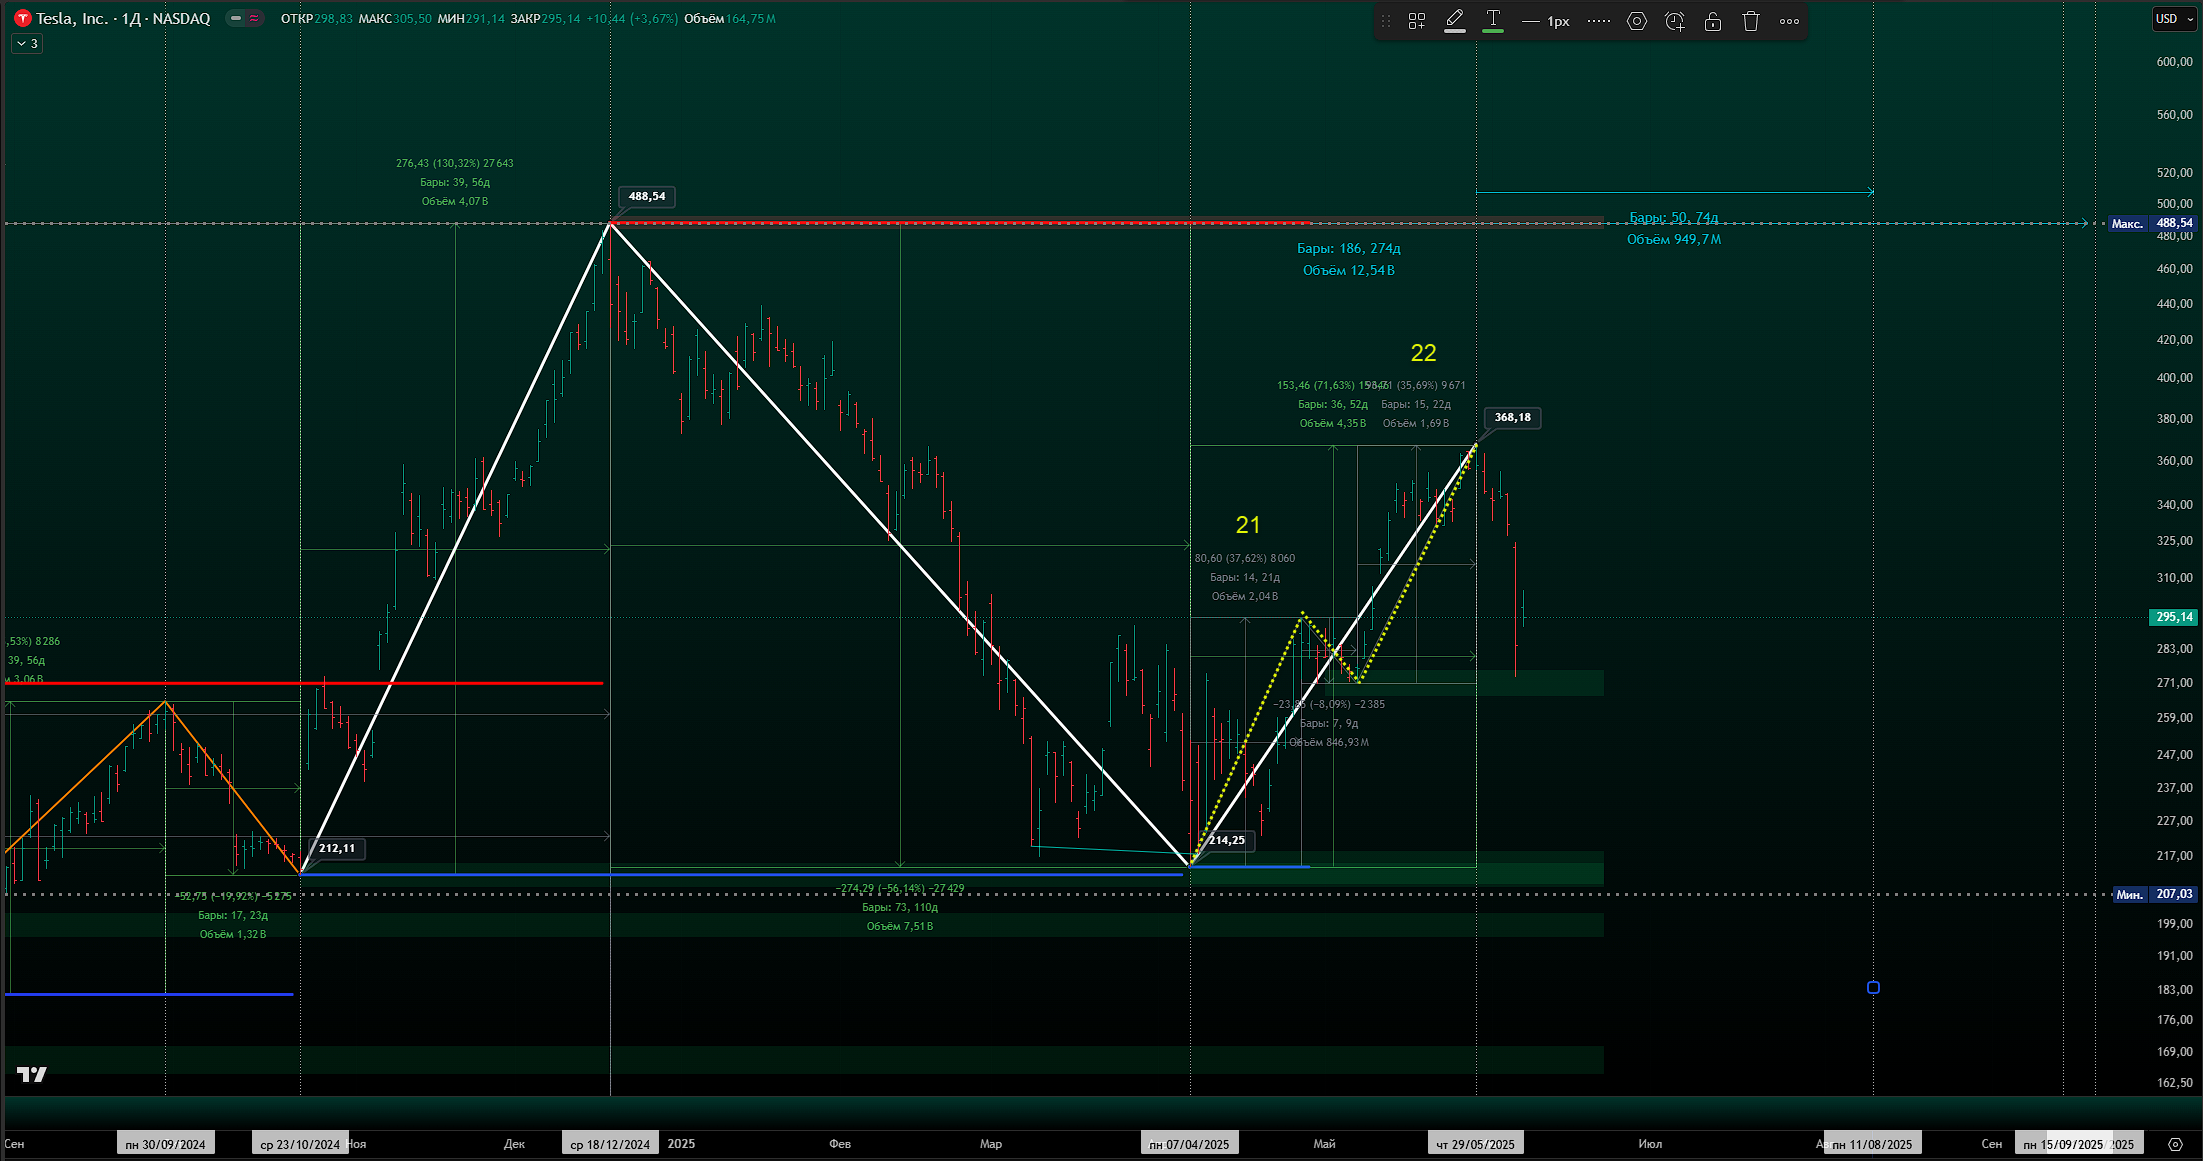Viewport: 2203px width, 1161px height.
Task: Click date label пн 30/09/2024
Action: (x=165, y=1144)
